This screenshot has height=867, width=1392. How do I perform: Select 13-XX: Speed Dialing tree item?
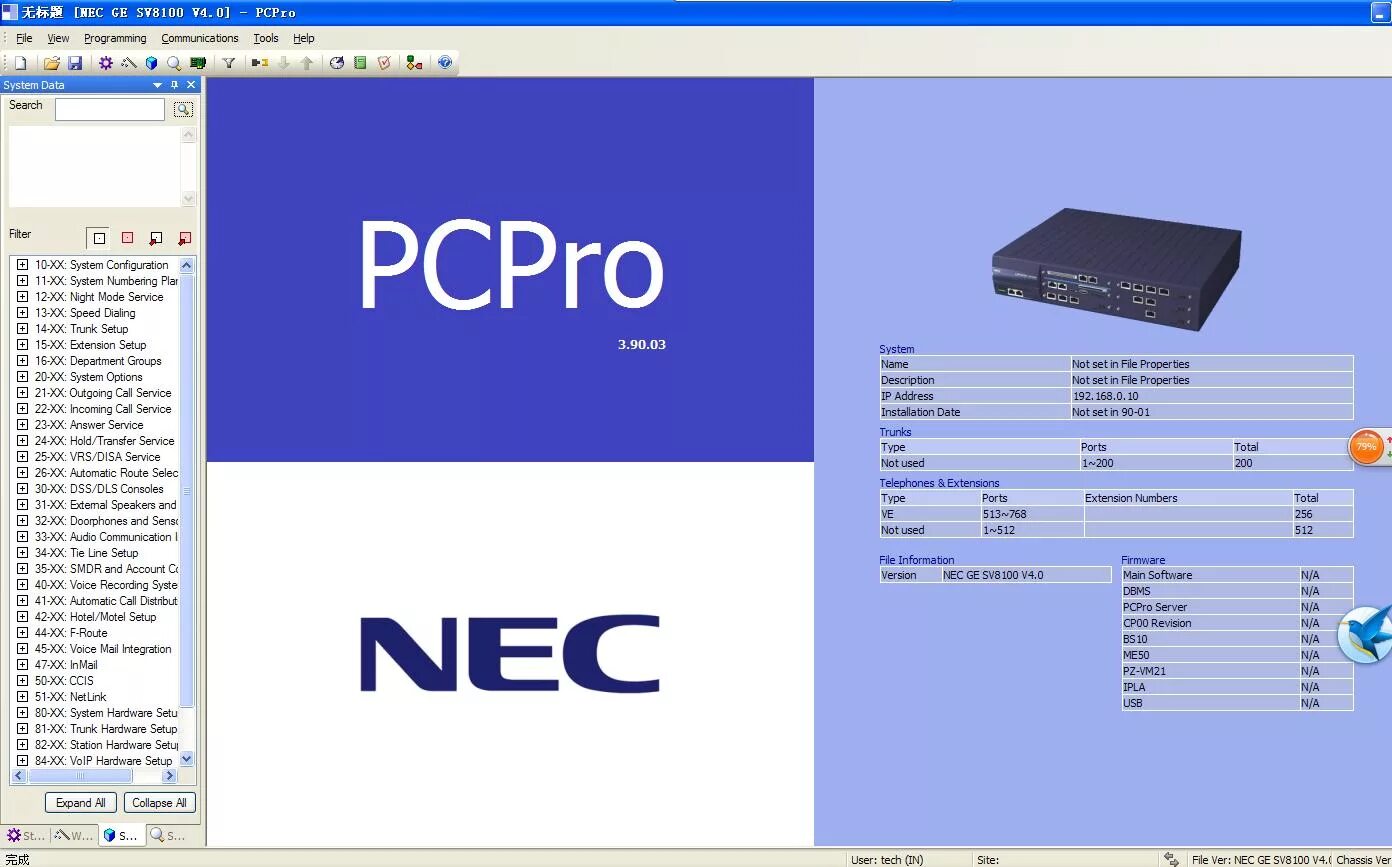(x=85, y=313)
